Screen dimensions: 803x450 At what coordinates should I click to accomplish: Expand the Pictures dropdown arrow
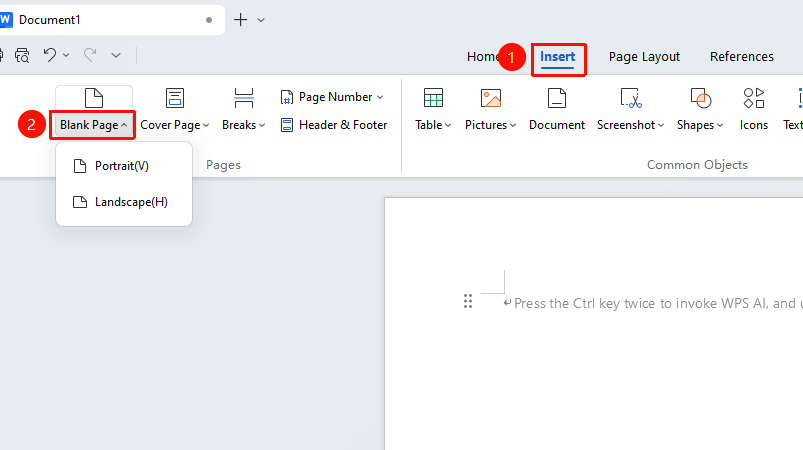513,125
